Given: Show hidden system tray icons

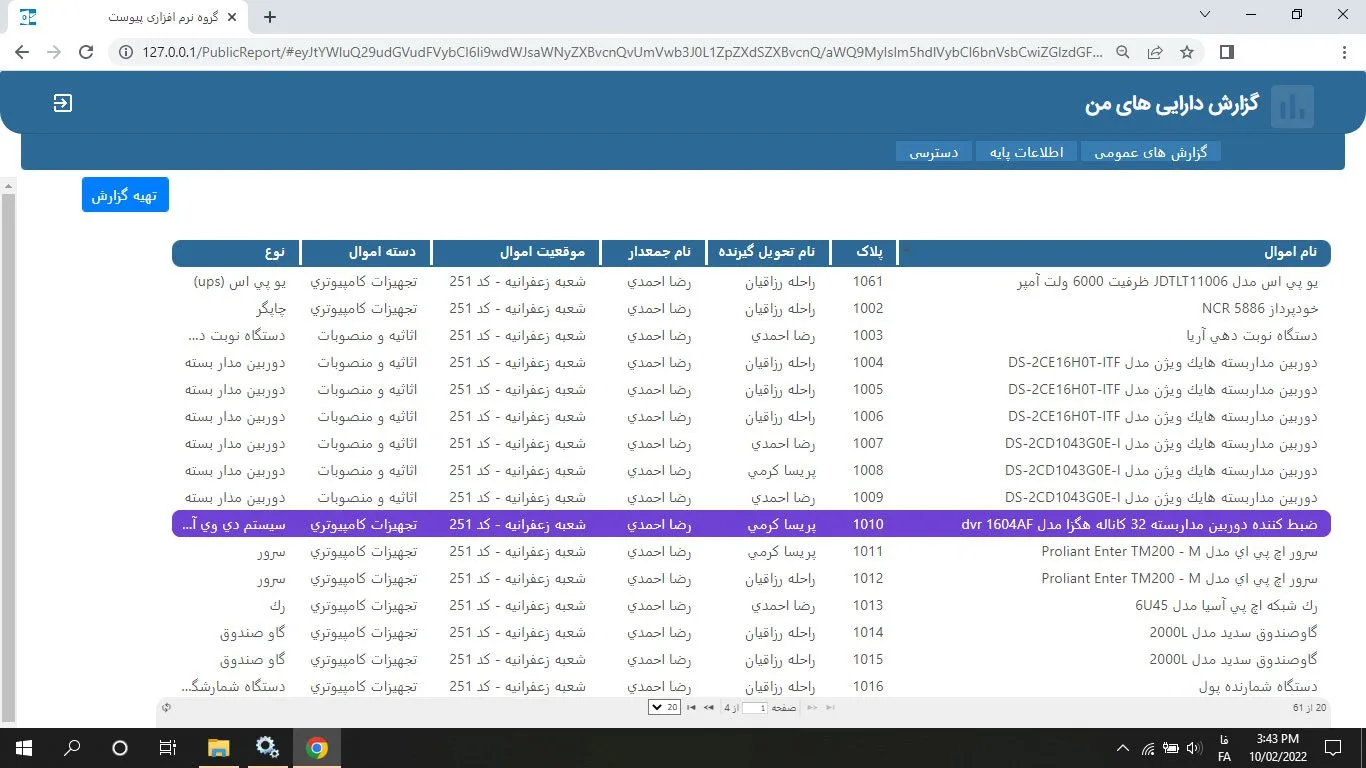Looking at the screenshot, I should point(1122,748).
